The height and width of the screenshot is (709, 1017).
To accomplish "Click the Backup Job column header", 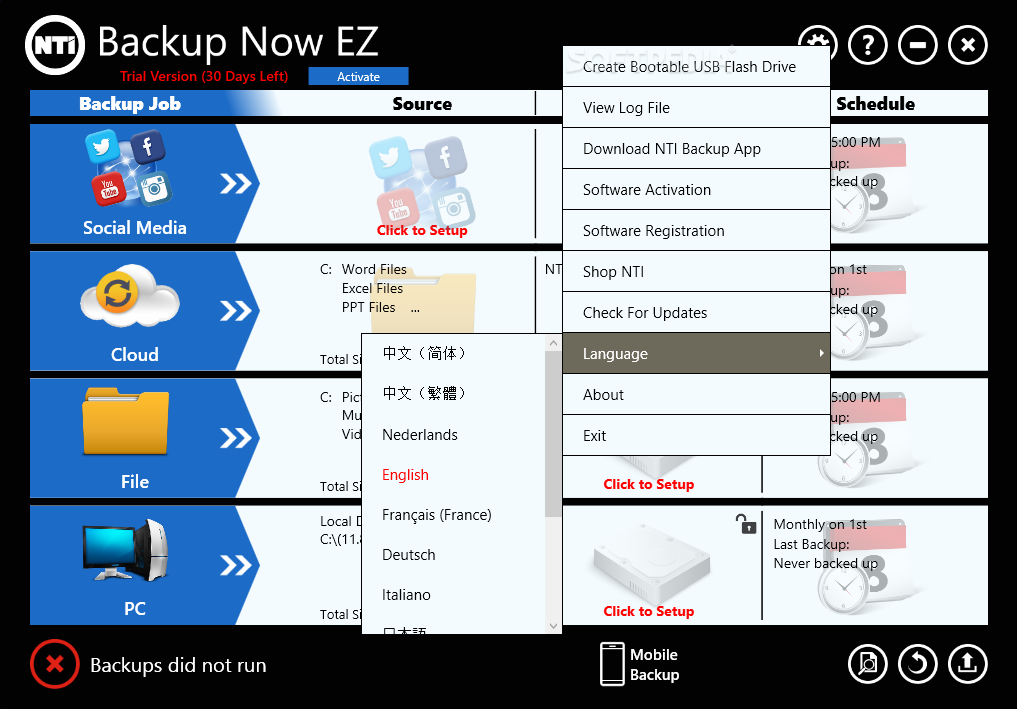I will [x=130, y=103].
